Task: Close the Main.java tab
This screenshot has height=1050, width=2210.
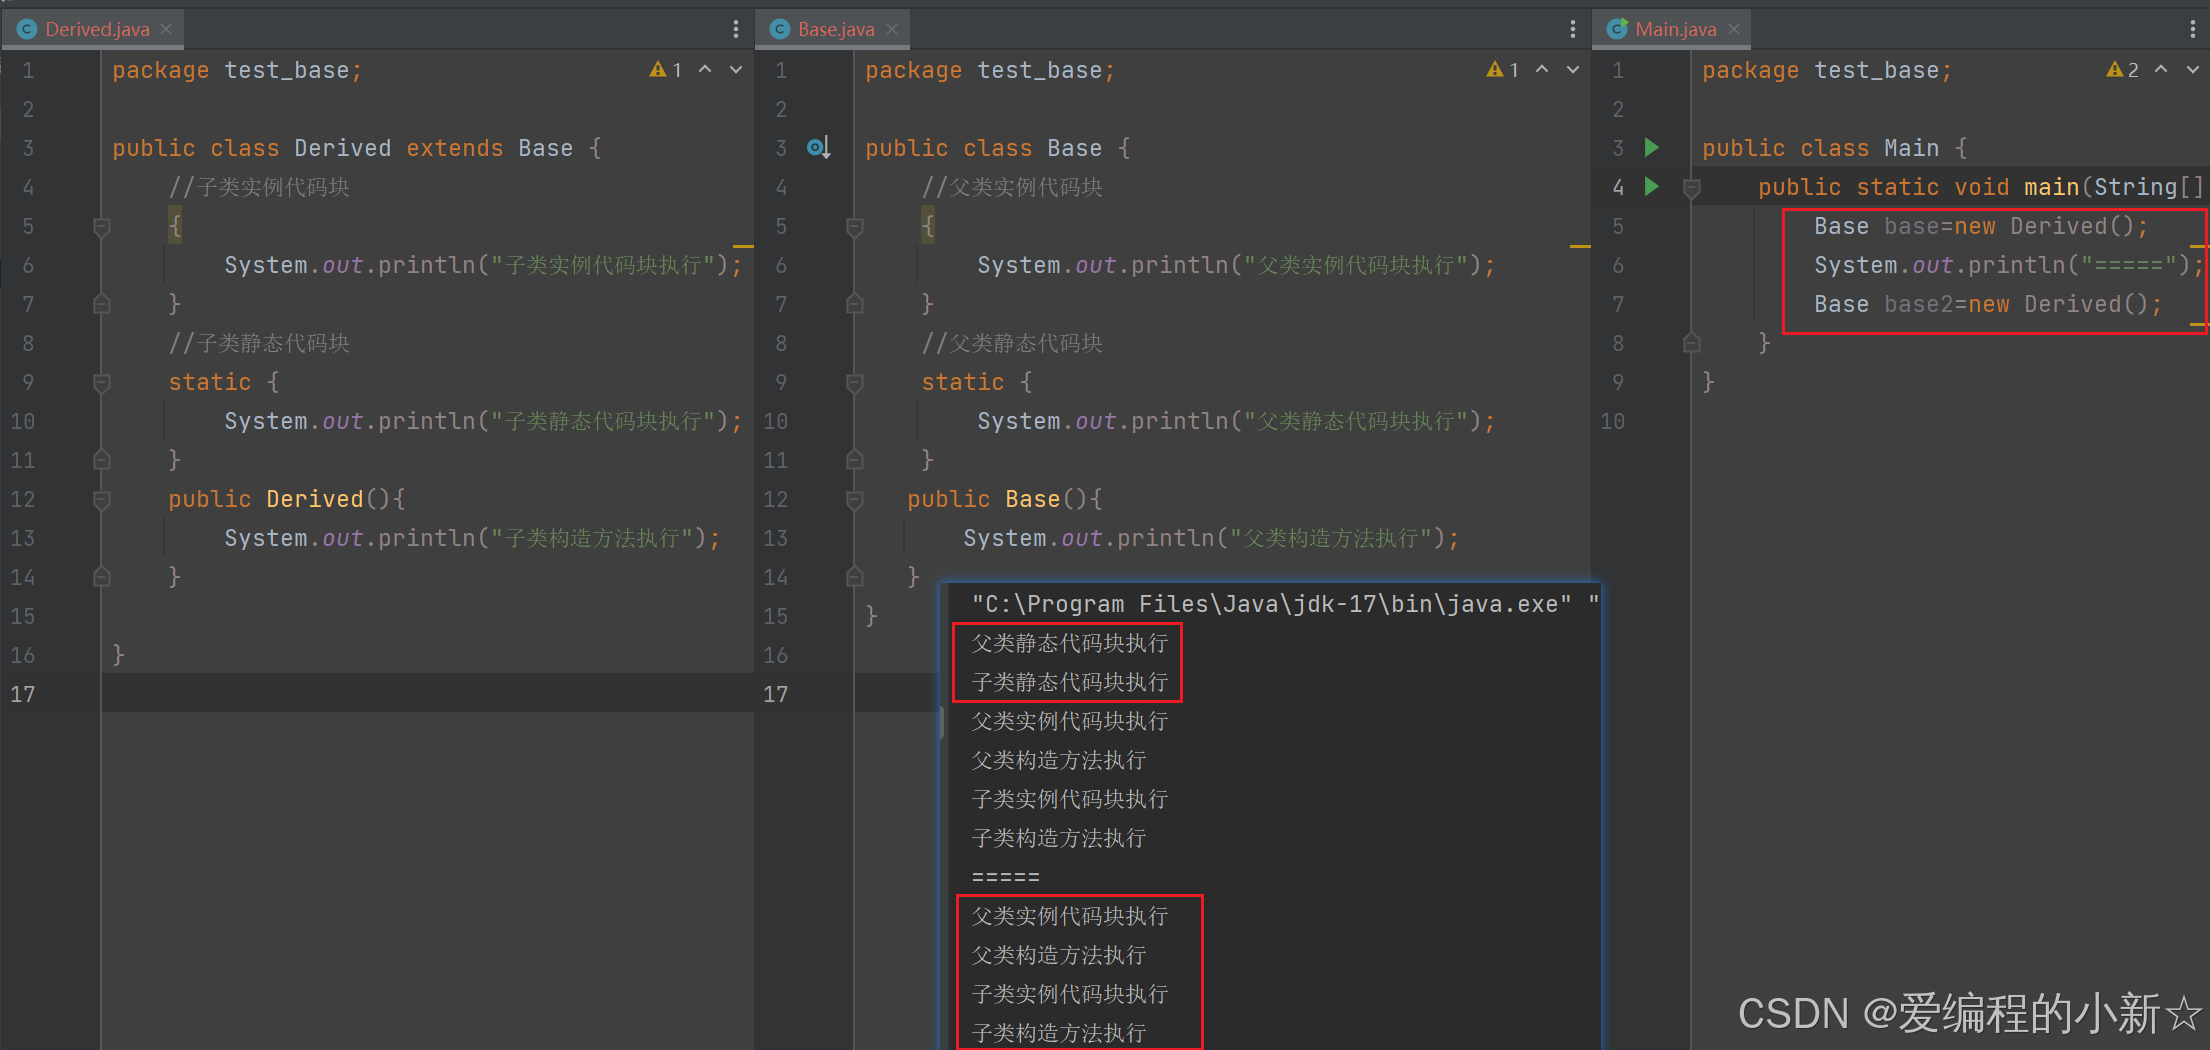Action: (1734, 29)
